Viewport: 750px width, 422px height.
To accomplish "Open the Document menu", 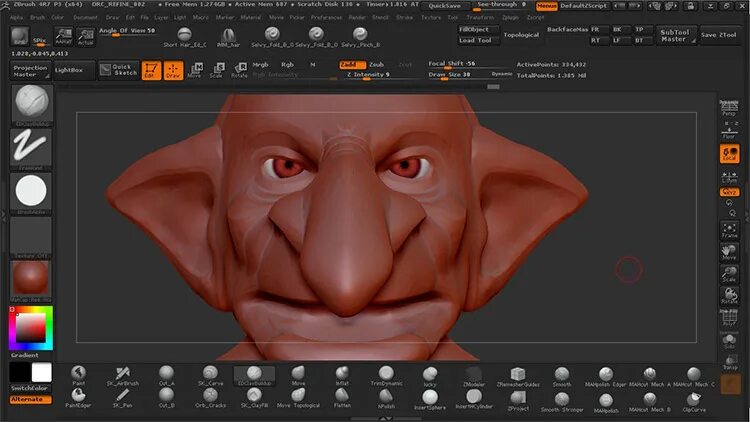I will click(x=85, y=17).
